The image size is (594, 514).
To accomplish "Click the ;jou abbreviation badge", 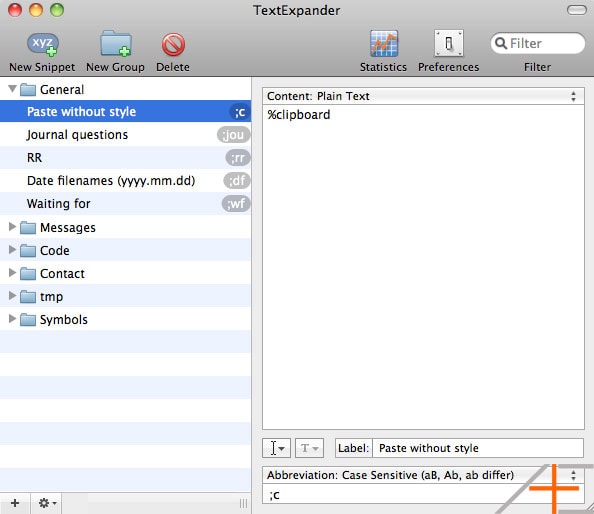I will tap(233, 134).
